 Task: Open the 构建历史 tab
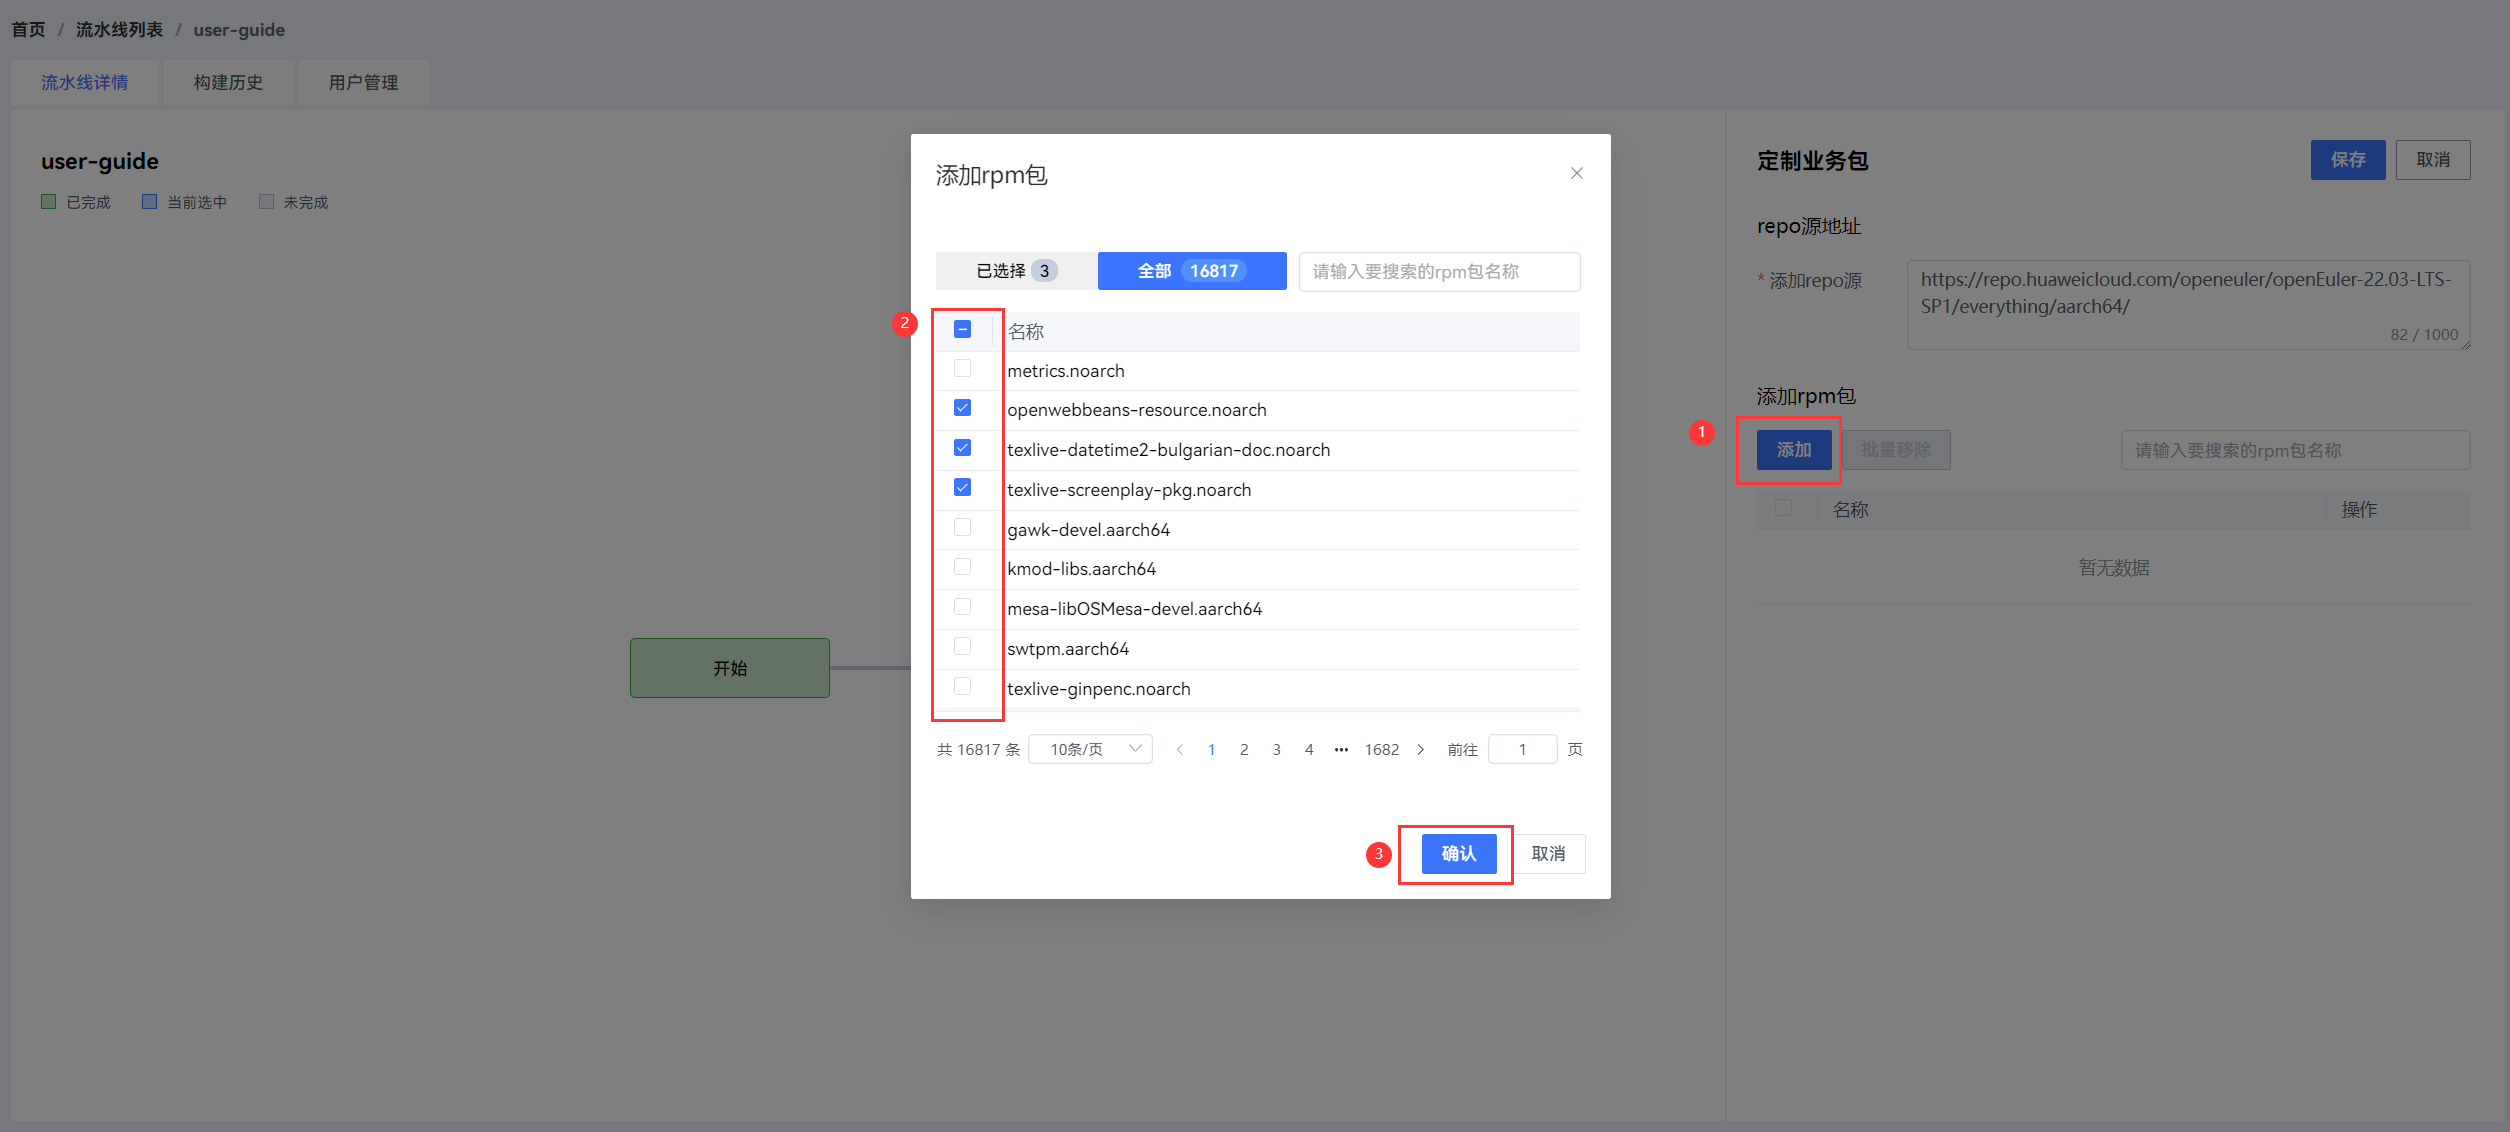(x=228, y=83)
